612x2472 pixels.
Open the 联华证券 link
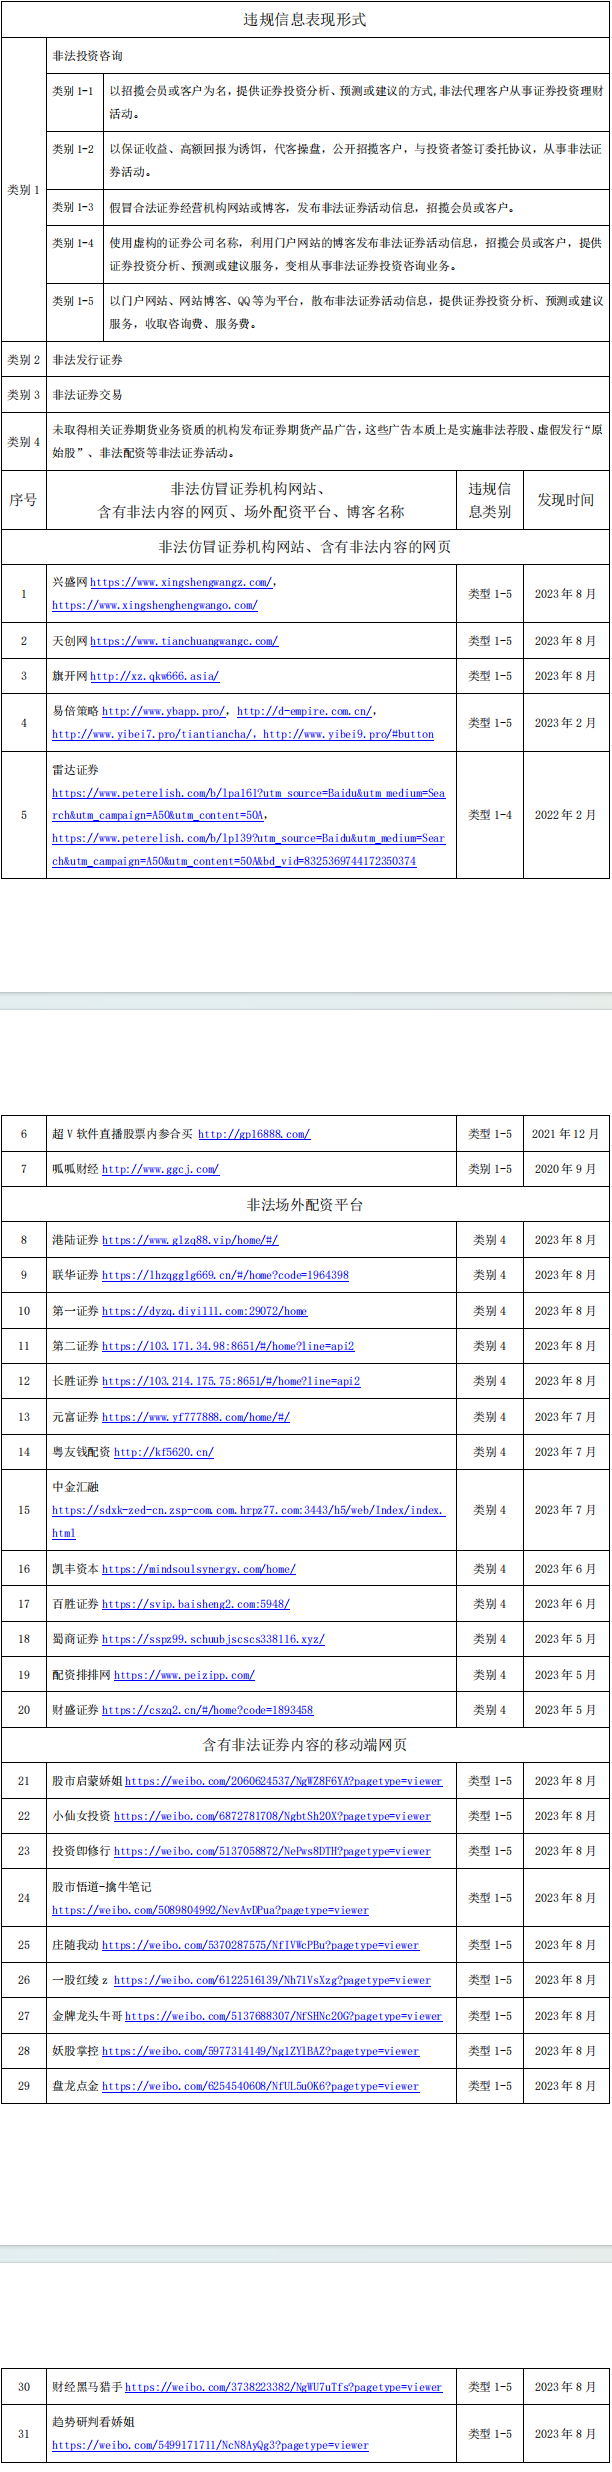click(225, 1275)
